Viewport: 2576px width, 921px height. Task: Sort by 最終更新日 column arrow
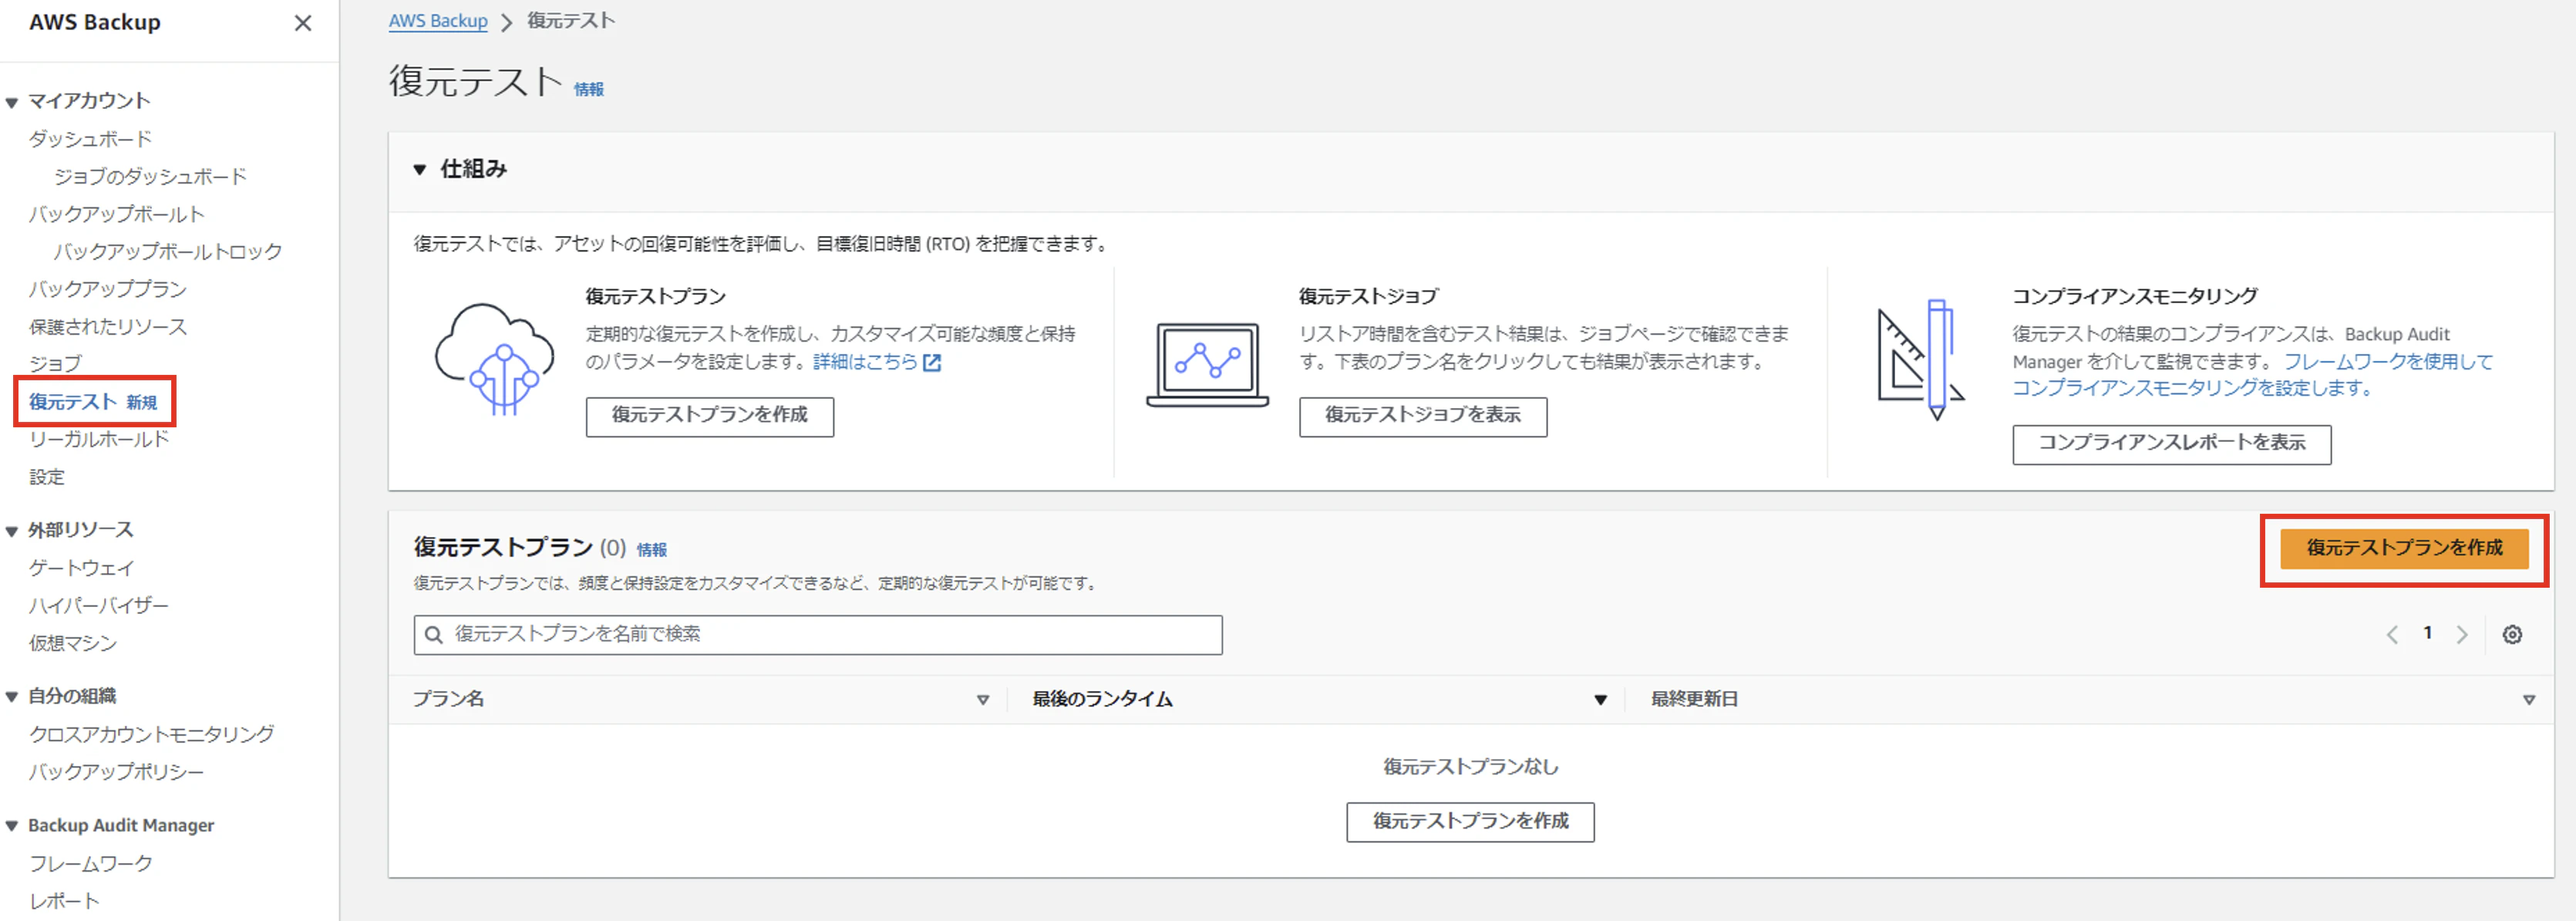click(2529, 700)
